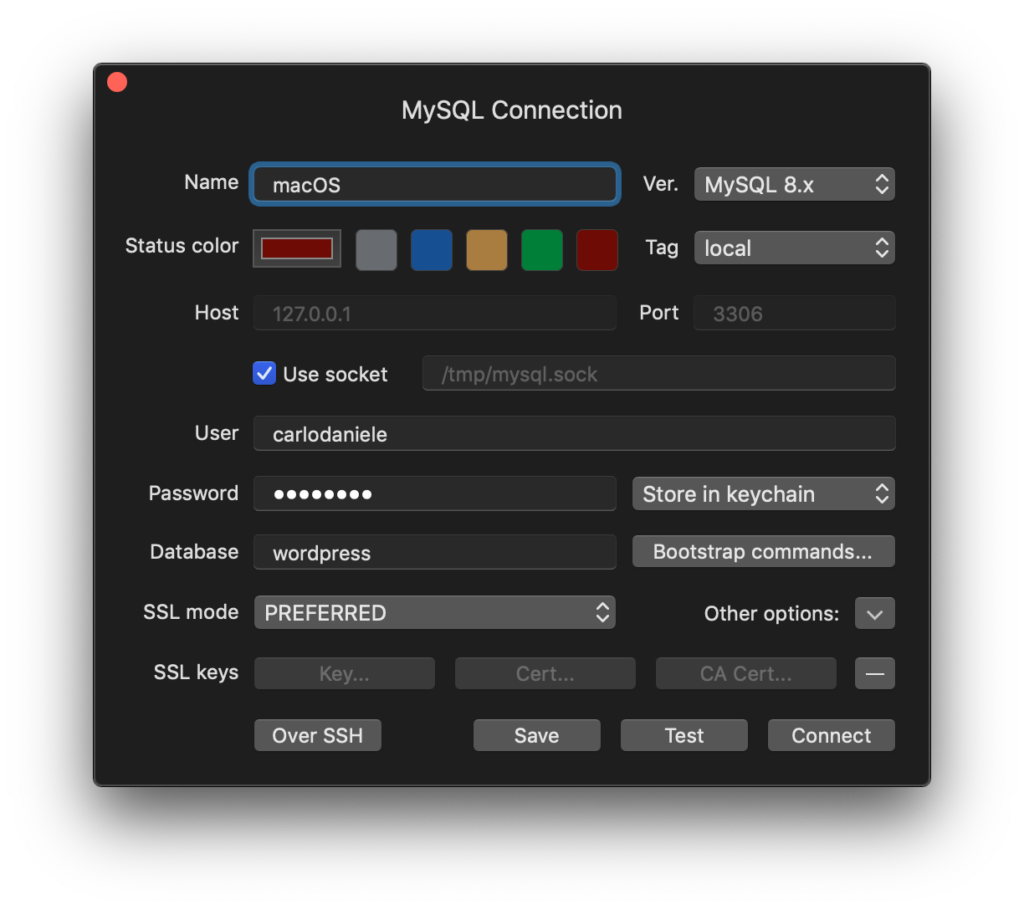The width and height of the screenshot is (1024, 910).
Task: Open the custom status color well
Action: (297, 248)
